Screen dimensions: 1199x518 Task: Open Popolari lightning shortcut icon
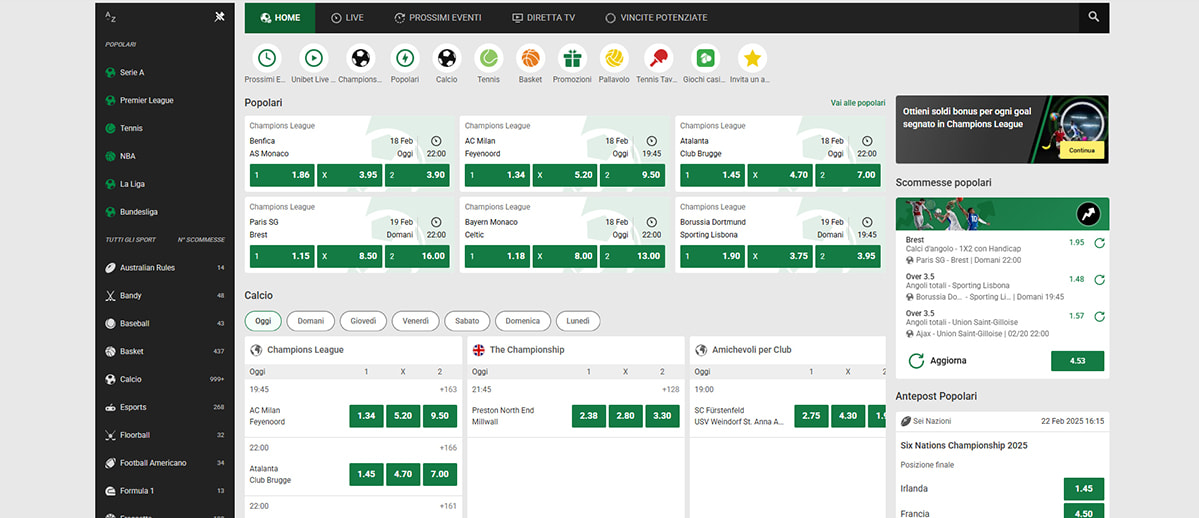[x=405, y=58]
